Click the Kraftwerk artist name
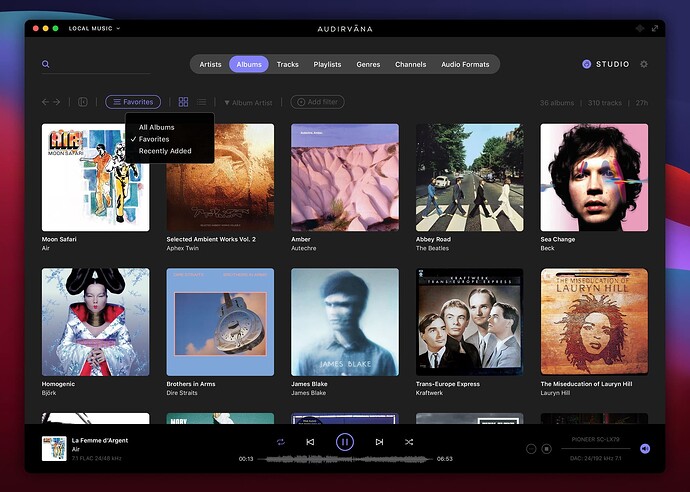Screen dimensions: 690x492 click(x=429, y=393)
